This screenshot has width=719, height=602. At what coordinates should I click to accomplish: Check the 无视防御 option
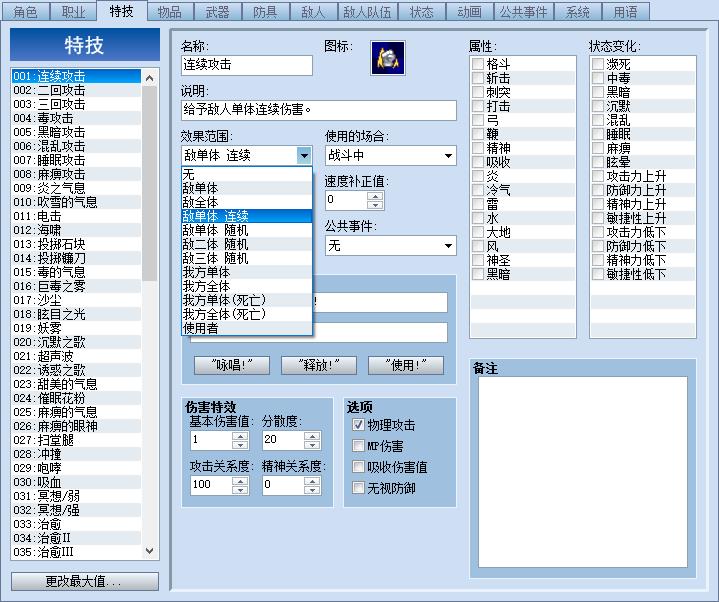(358, 488)
